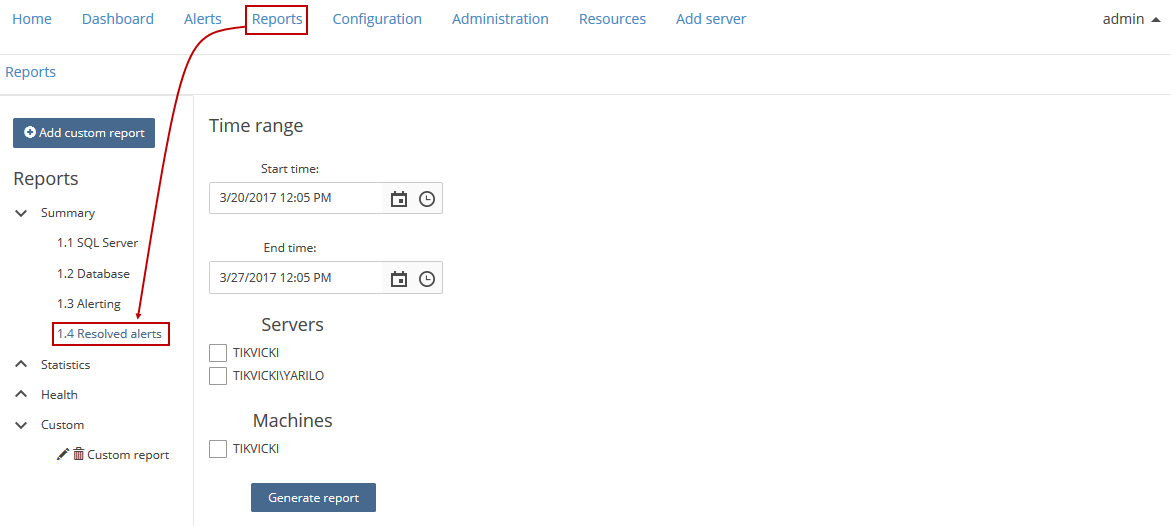Tick the TIKVICKI machine checkbox

pos(218,449)
